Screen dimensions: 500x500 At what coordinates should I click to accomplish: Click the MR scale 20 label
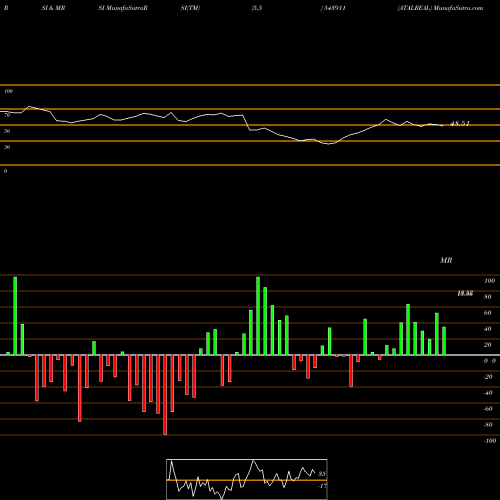[488, 345]
